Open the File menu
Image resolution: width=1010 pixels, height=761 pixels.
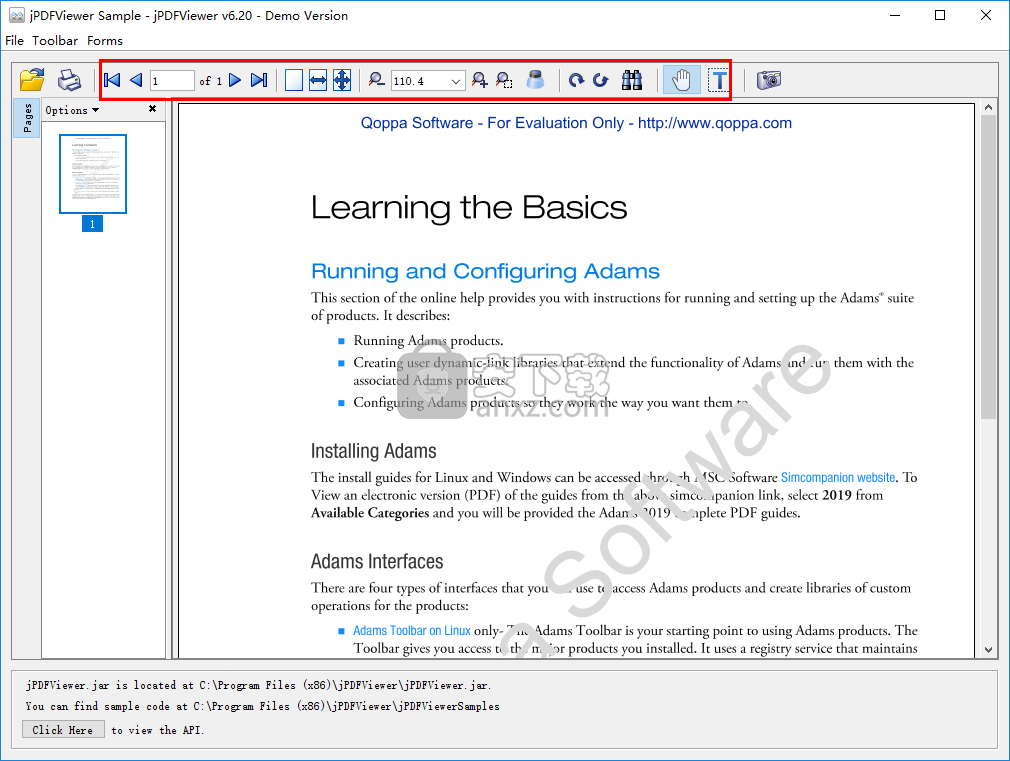14,41
